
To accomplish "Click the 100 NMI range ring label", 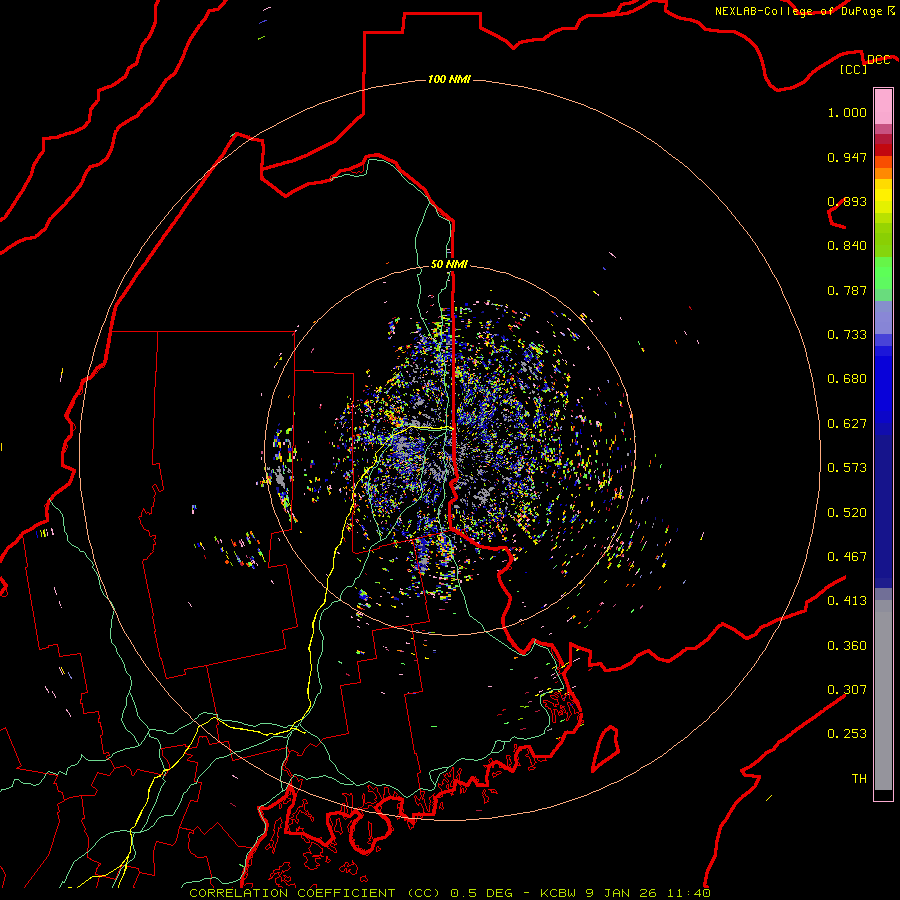I will pos(449,79).
